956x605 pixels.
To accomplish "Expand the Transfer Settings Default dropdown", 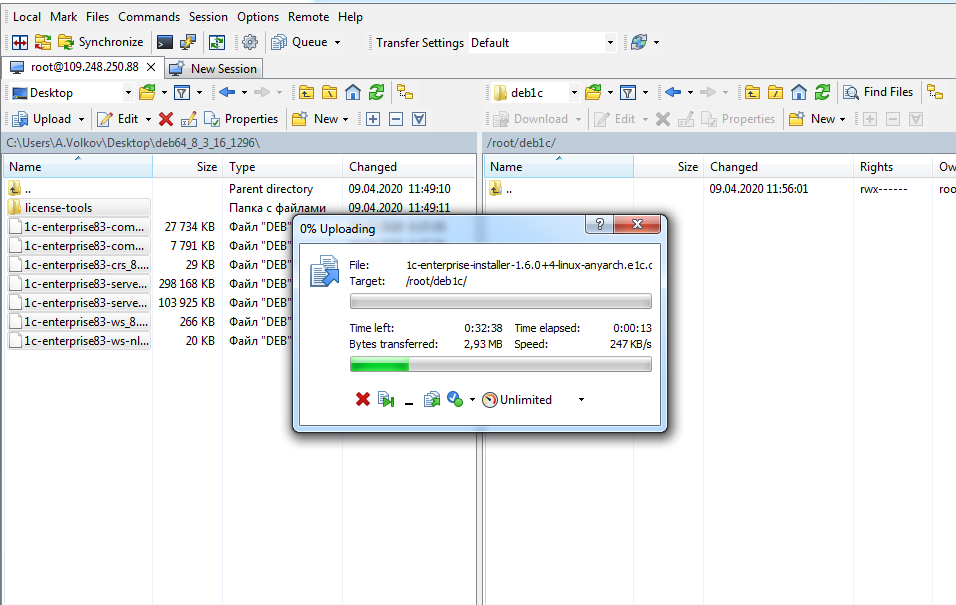I will (x=610, y=43).
